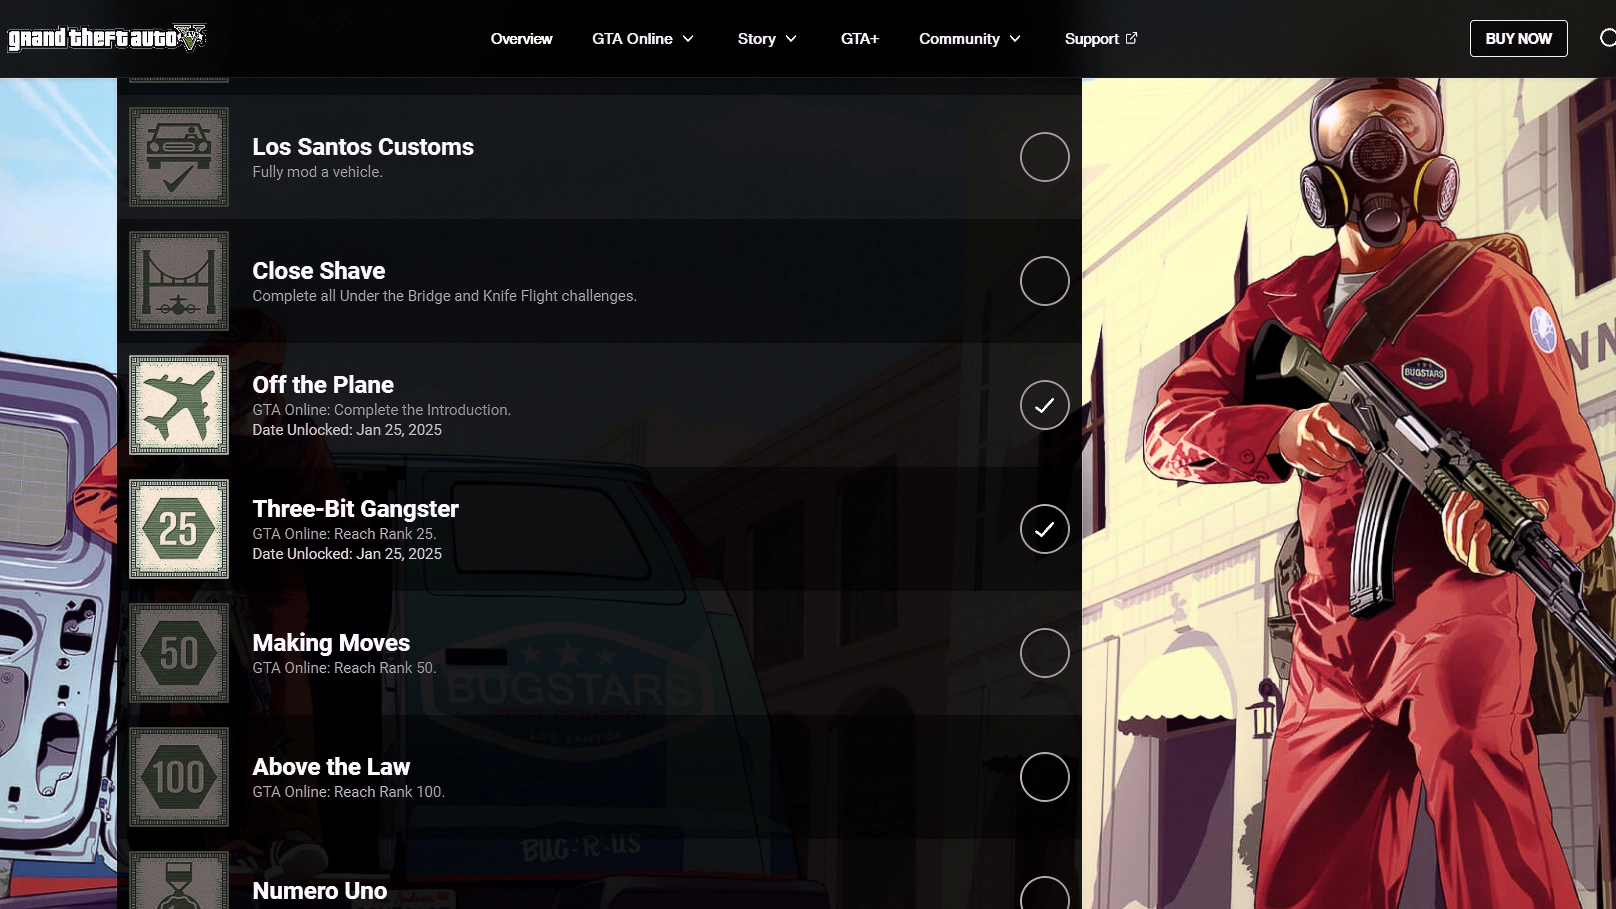Expand the Story dropdown menu
1616x909 pixels.
pos(767,39)
